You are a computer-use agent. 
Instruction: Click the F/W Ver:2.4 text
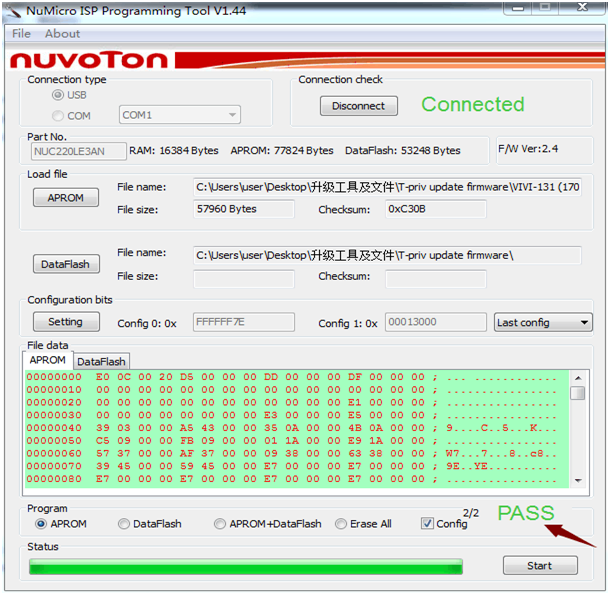(x=528, y=149)
